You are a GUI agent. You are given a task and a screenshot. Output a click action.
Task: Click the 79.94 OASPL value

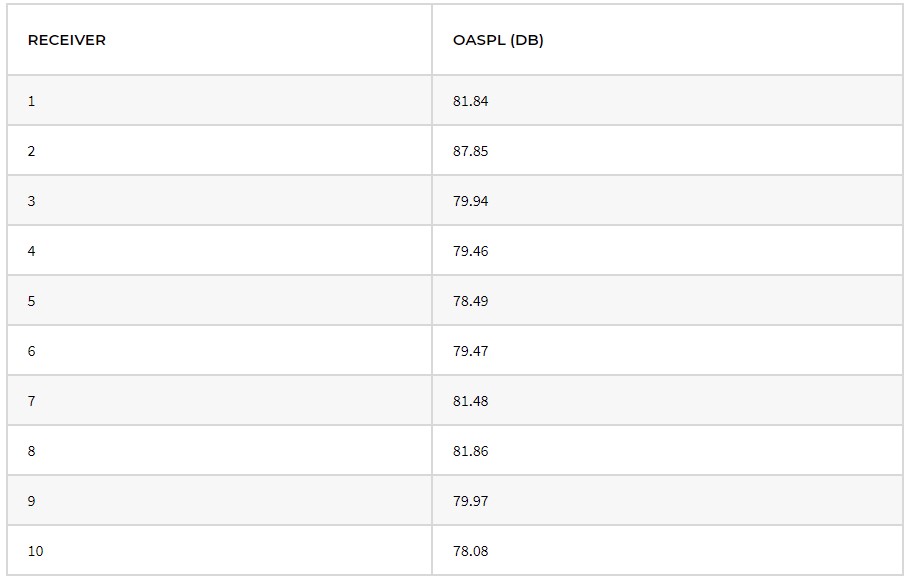coord(470,201)
